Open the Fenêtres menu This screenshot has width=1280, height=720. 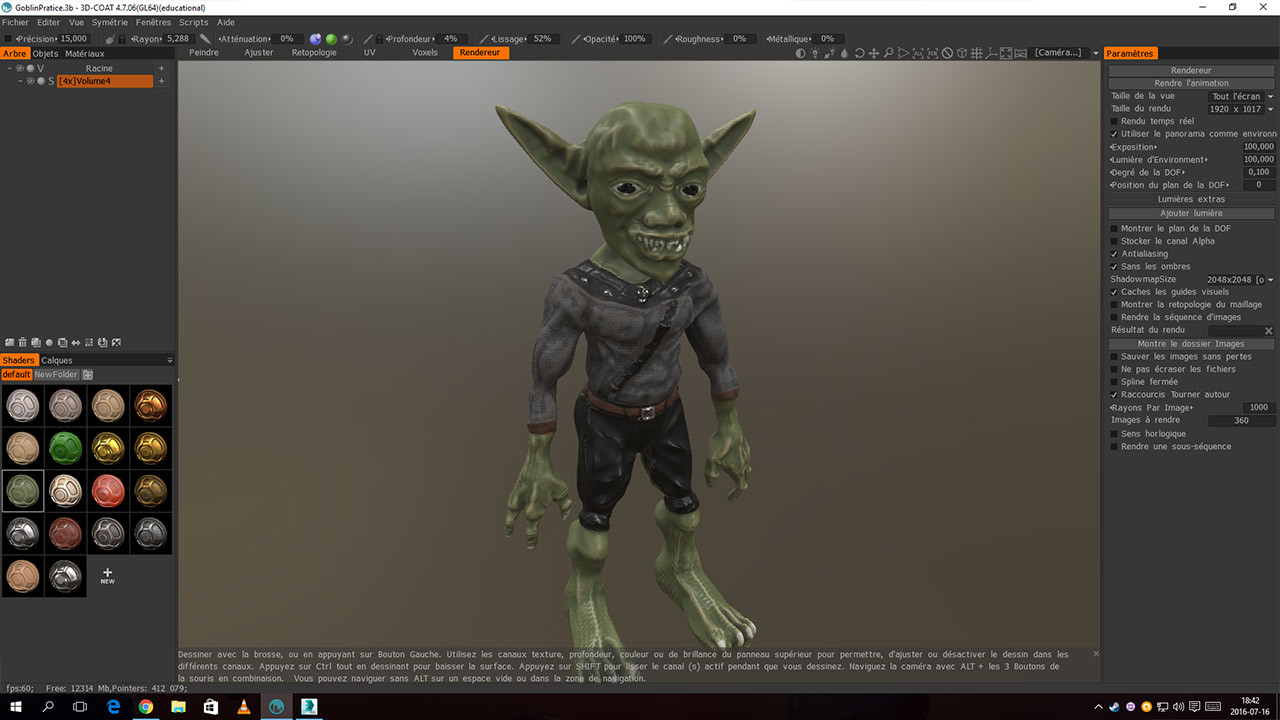[x=153, y=22]
